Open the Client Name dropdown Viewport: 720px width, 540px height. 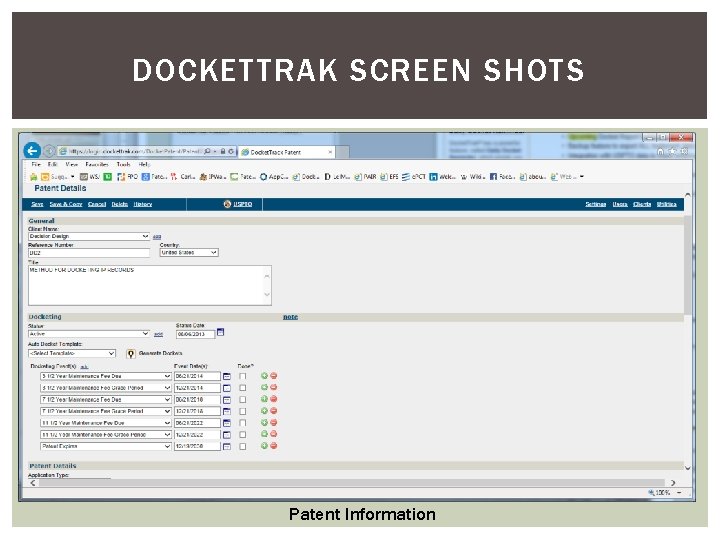(x=89, y=236)
